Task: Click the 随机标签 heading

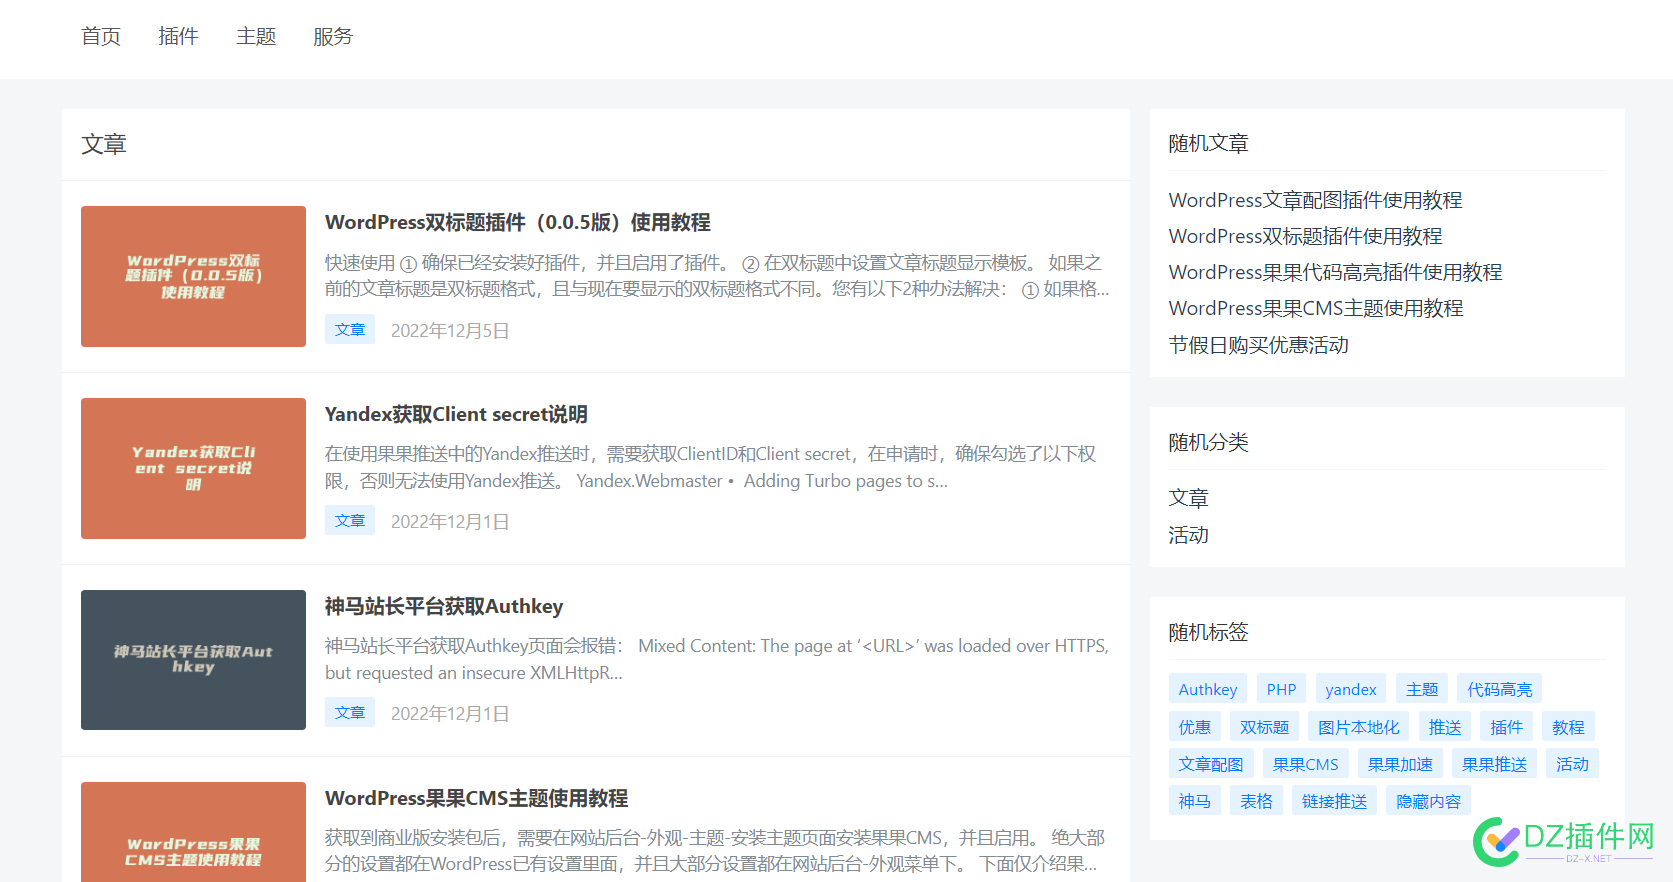Action: coord(1209,632)
